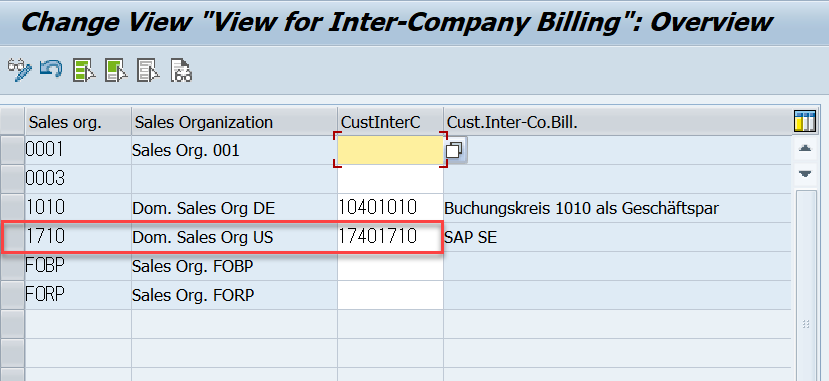Select row selector for FORP

click(12, 295)
